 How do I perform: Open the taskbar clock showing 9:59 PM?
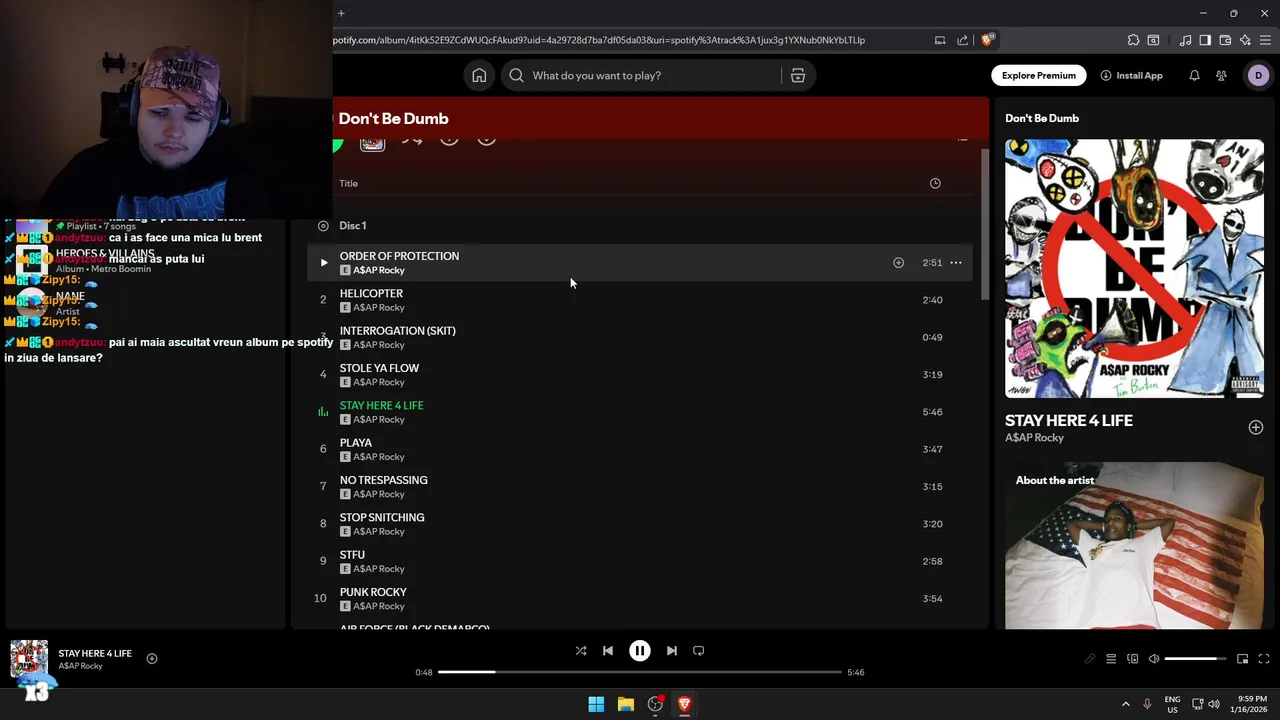[1248, 704]
